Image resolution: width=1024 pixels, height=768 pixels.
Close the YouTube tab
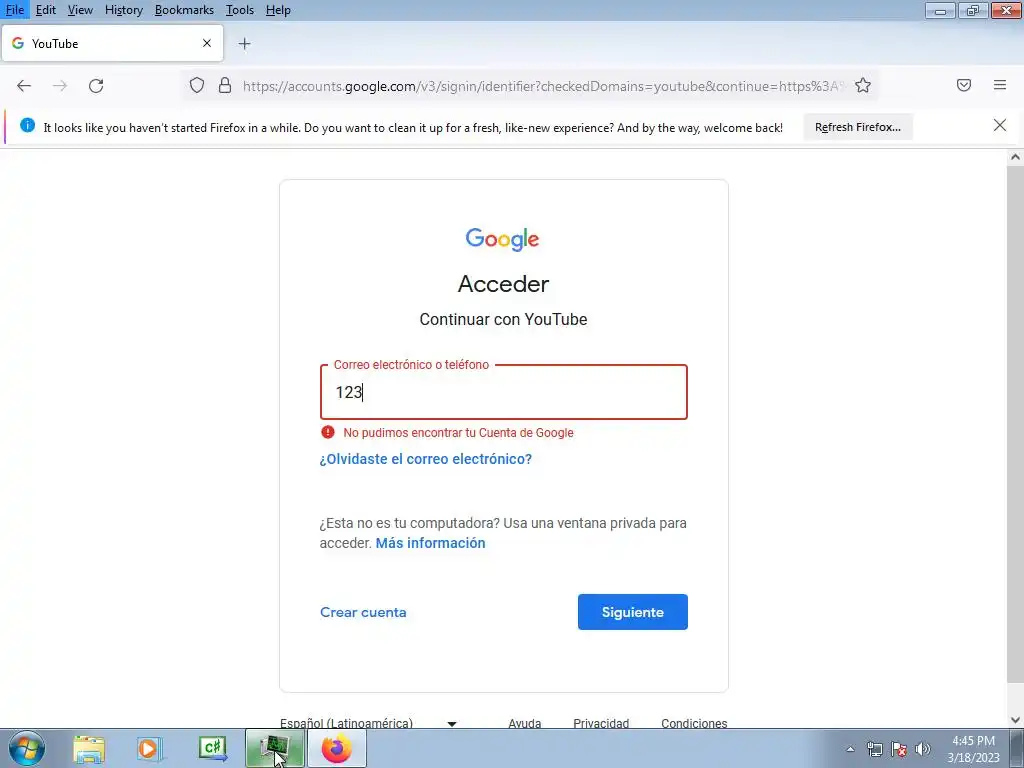pyautogui.click(x=207, y=43)
